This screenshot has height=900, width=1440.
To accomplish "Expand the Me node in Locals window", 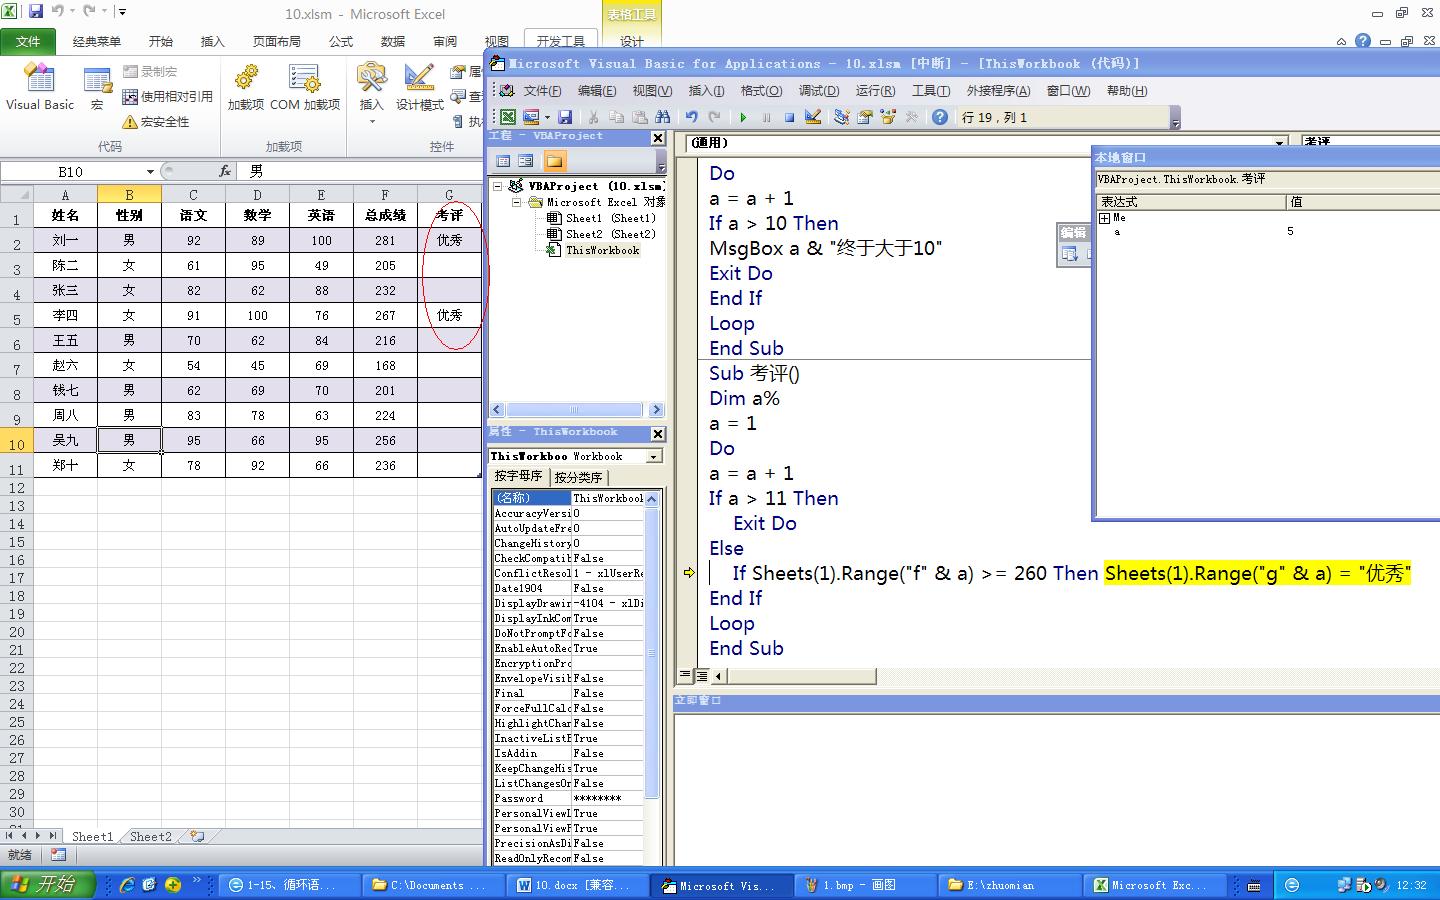I will (1104, 218).
